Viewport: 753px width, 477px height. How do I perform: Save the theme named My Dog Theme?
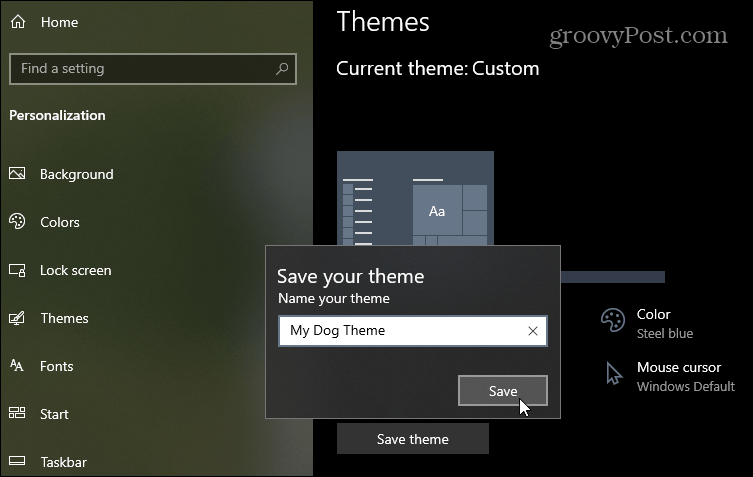[503, 391]
